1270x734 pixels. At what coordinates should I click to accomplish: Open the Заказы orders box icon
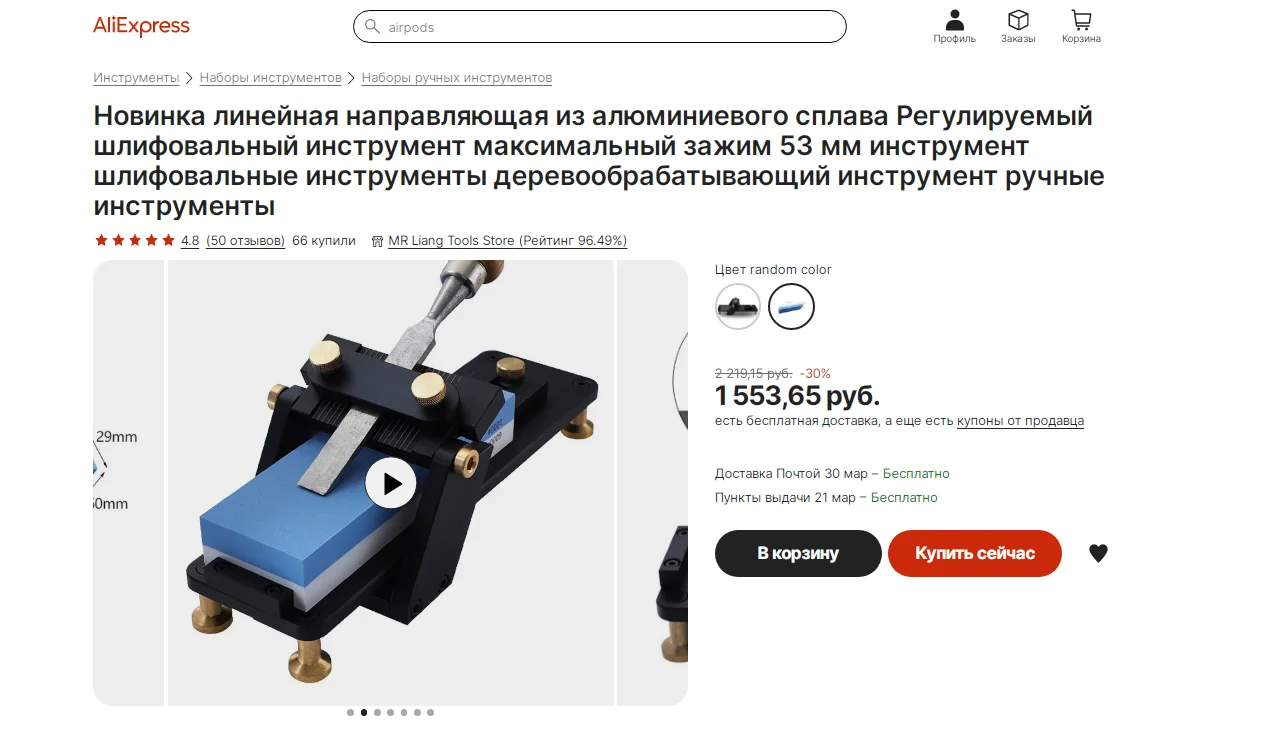1018,20
